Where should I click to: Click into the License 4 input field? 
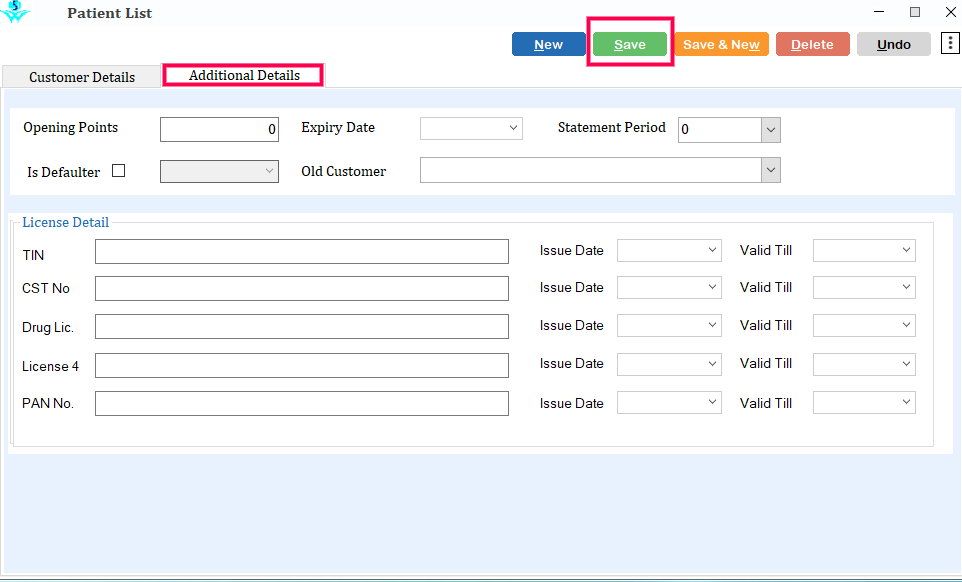pos(302,366)
